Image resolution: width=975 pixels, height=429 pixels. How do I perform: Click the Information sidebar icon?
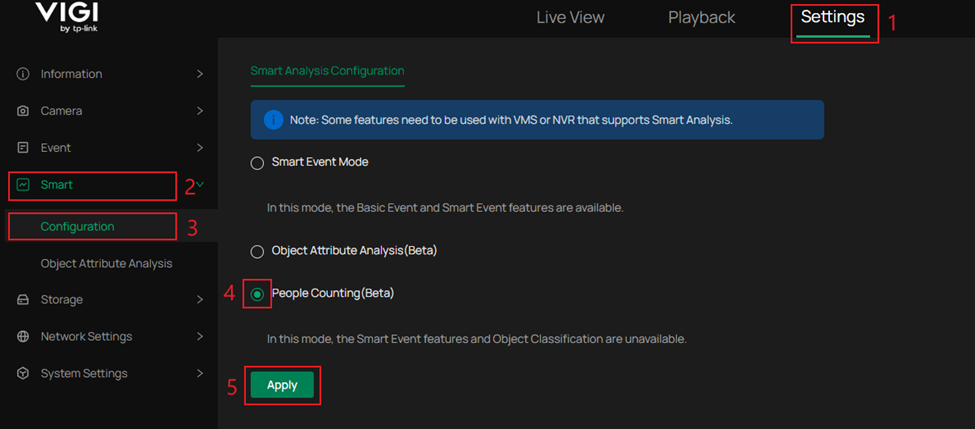23,74
